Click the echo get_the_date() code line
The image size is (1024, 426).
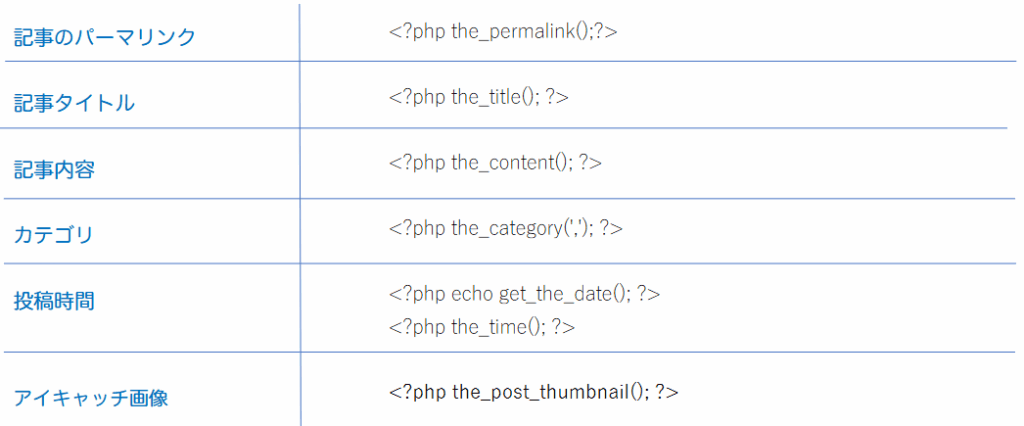coord(525,294)
